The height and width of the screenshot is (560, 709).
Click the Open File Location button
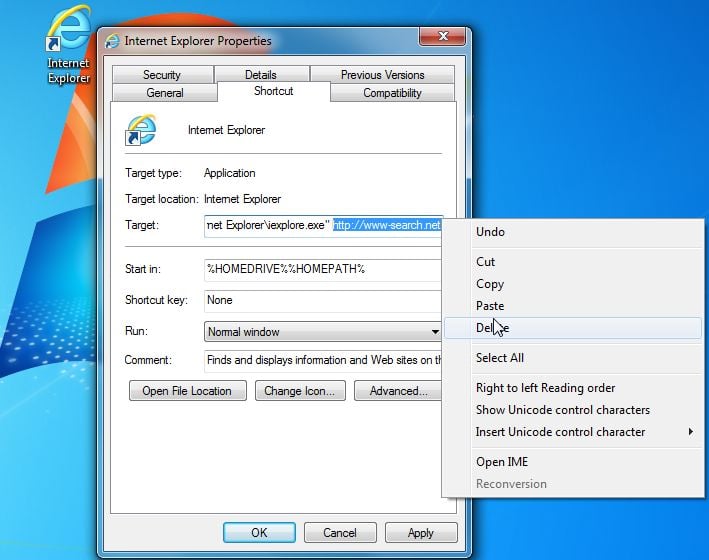[188, 391]
